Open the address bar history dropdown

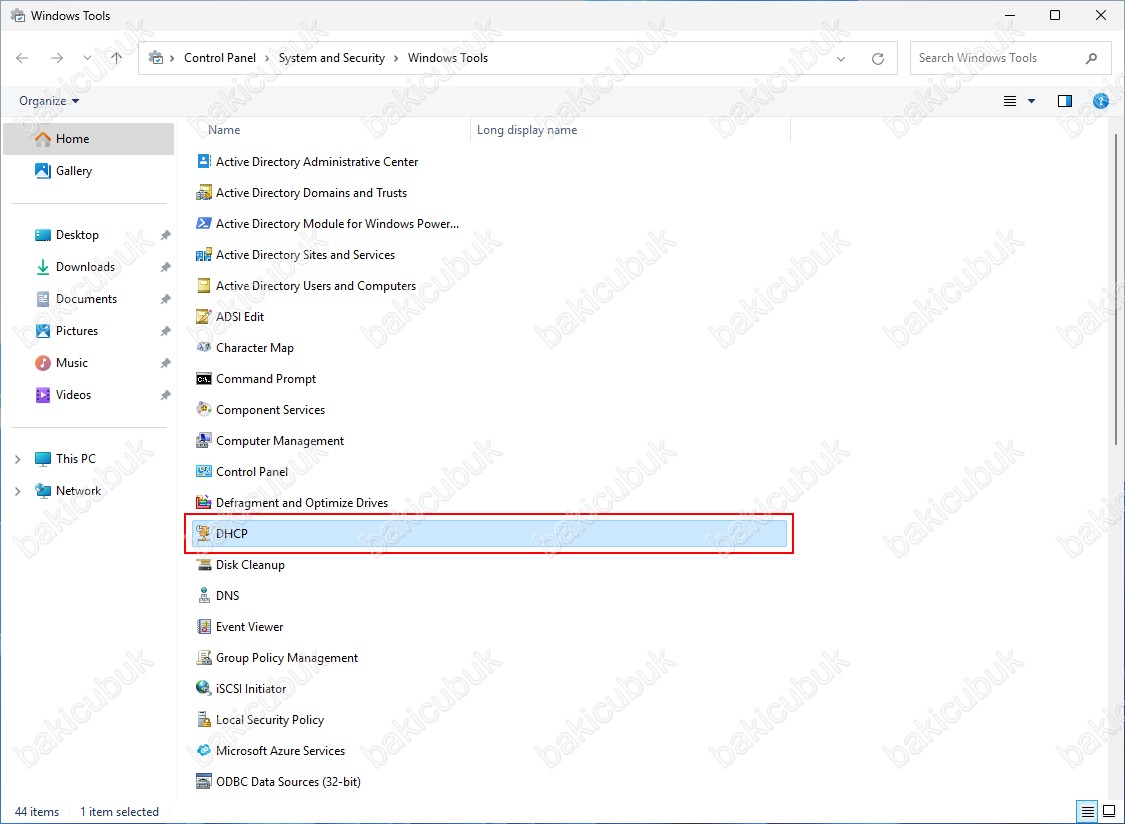(x=841, y=58)
